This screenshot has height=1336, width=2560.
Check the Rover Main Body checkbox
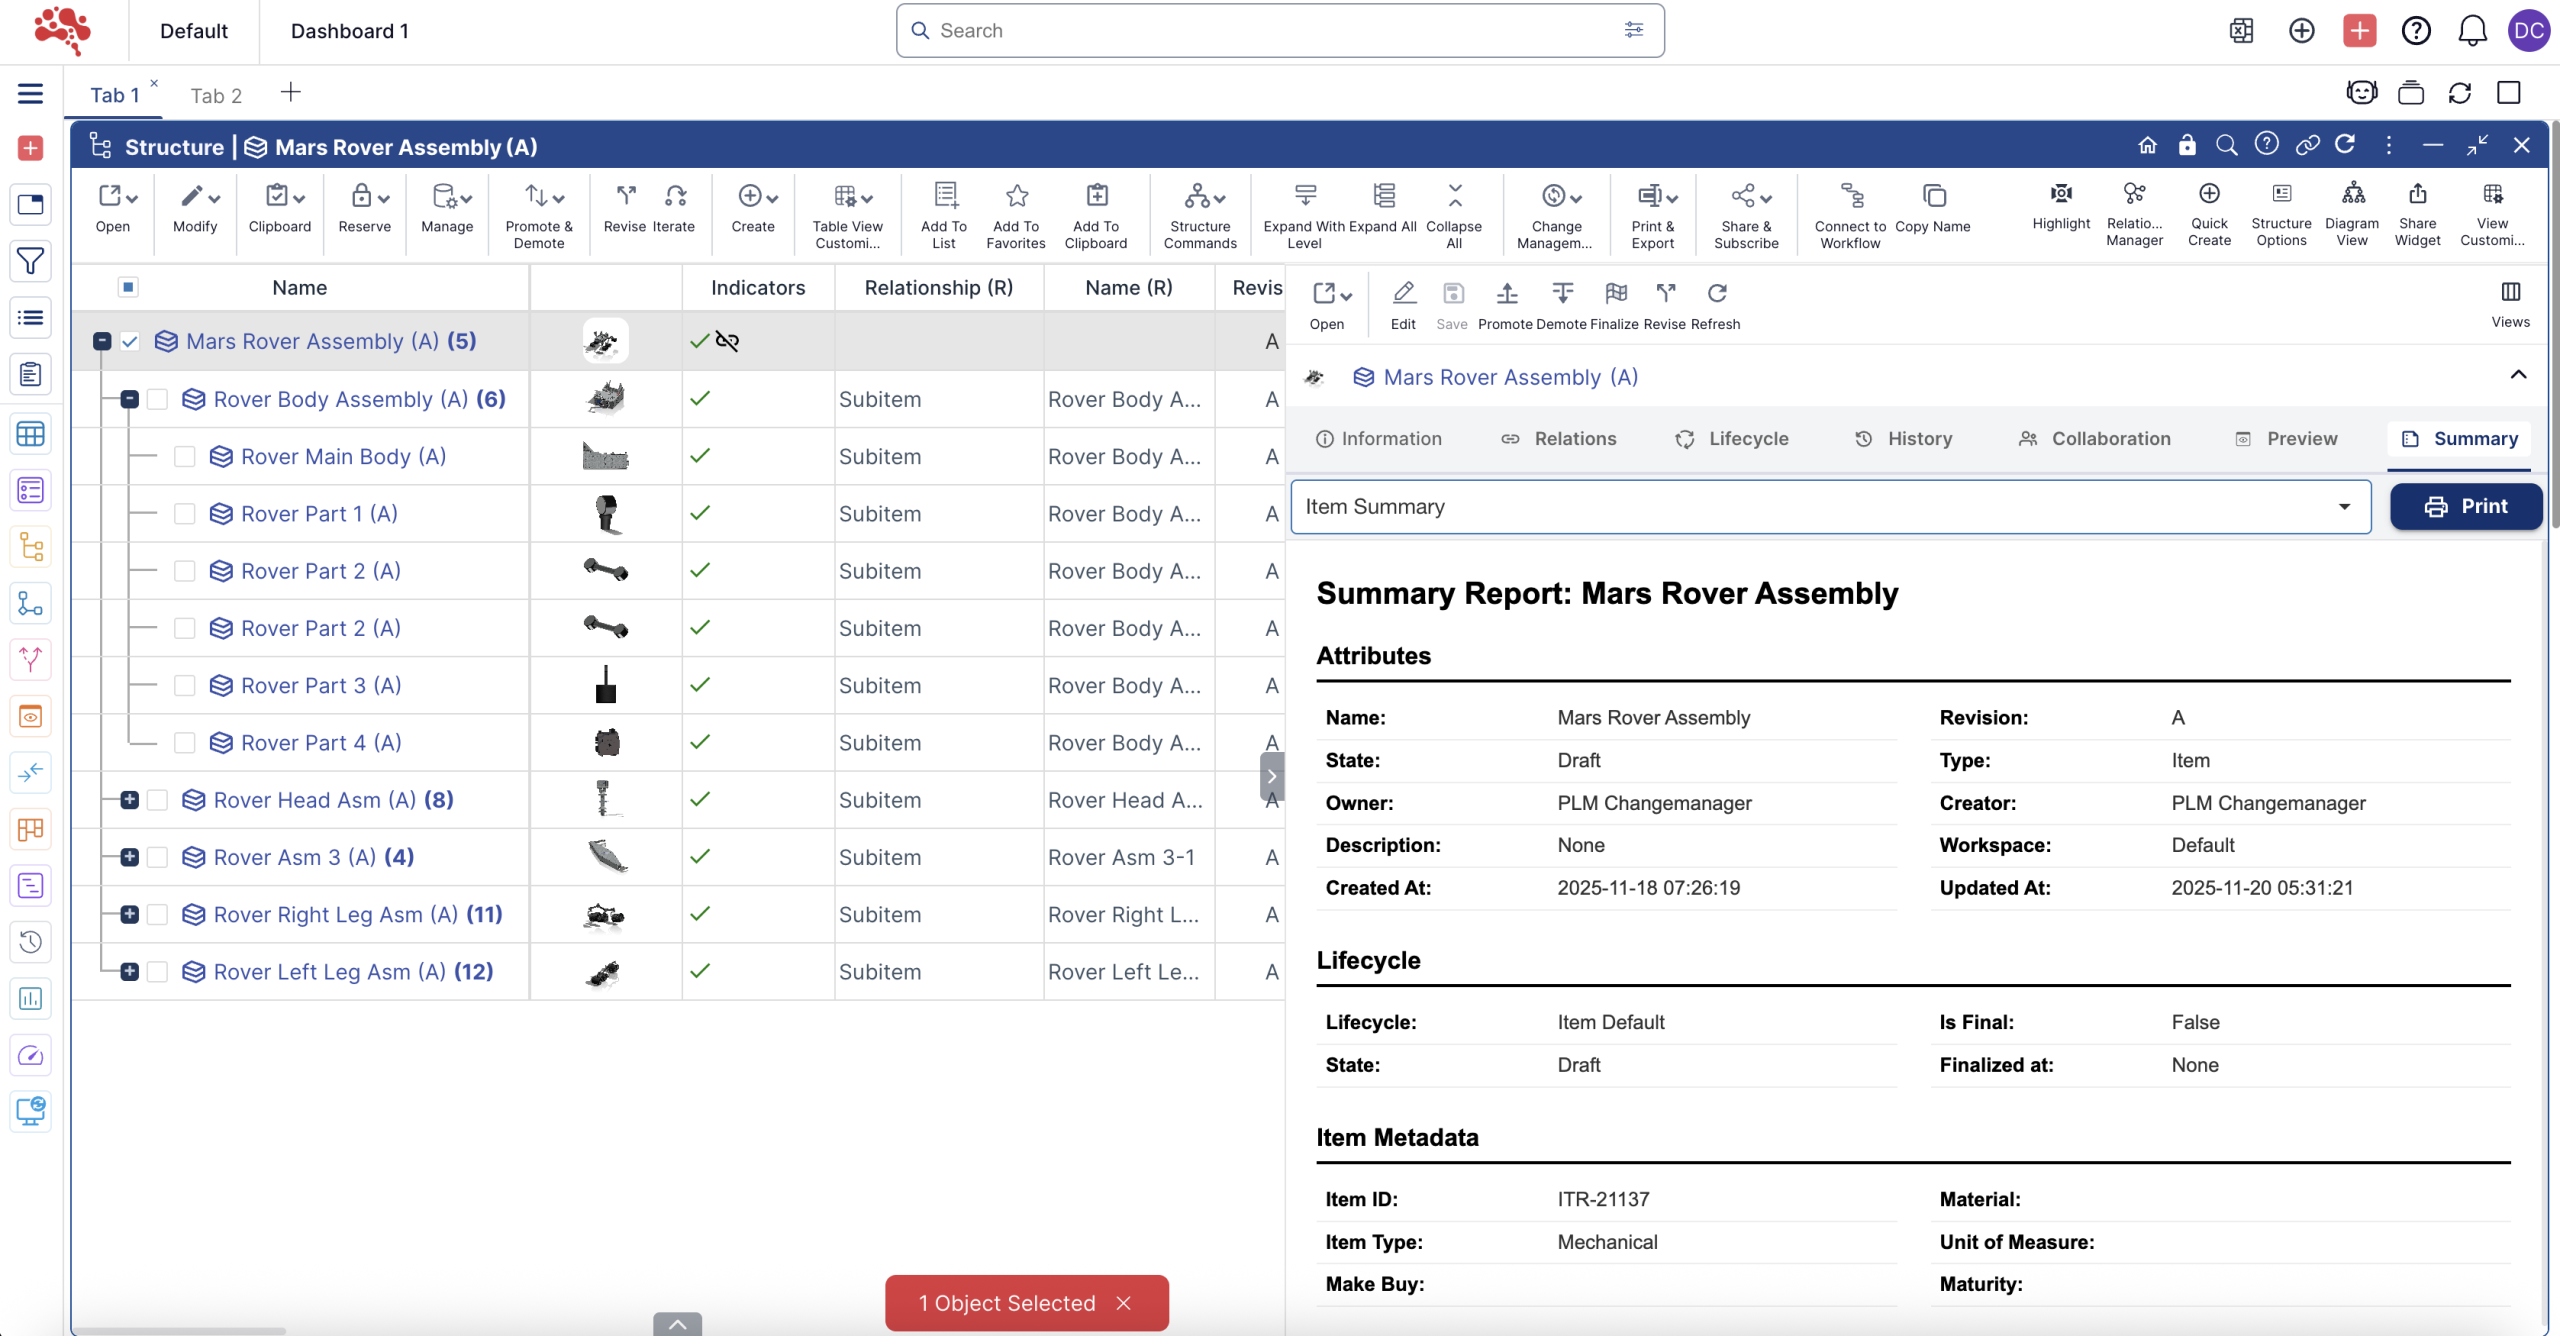[x=184, y=457]
